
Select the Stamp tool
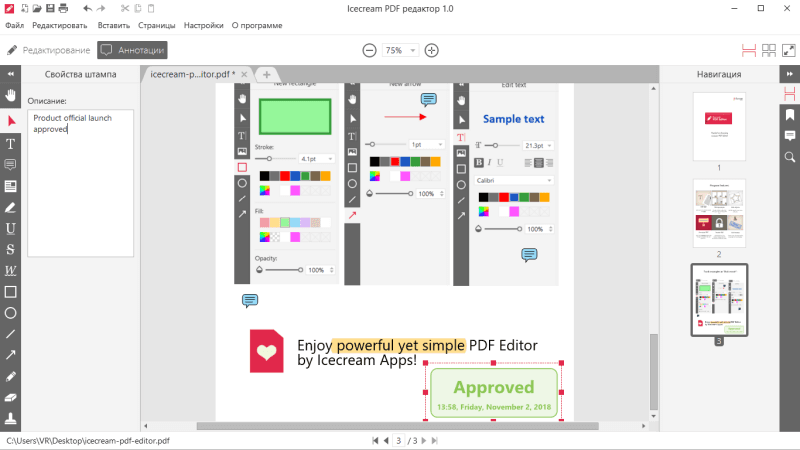(x=10, y=418)
